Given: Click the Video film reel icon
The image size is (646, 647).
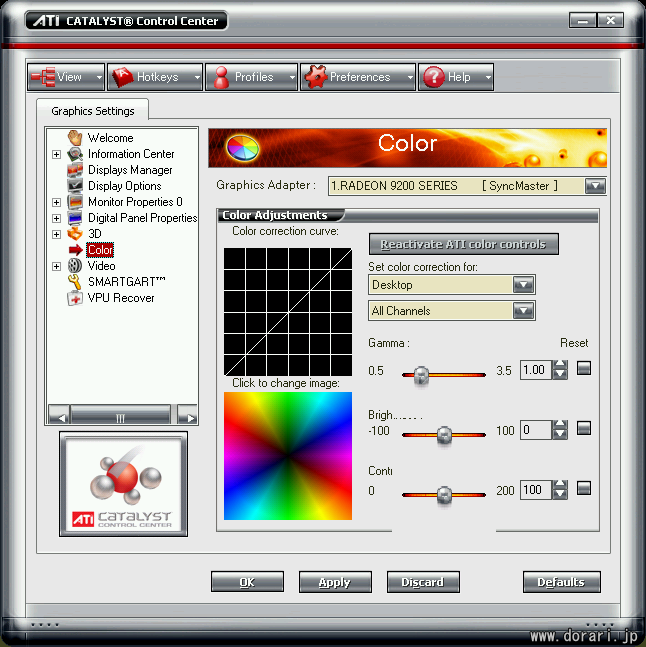Looking at the screenshot, I should [x=75, y=266].
